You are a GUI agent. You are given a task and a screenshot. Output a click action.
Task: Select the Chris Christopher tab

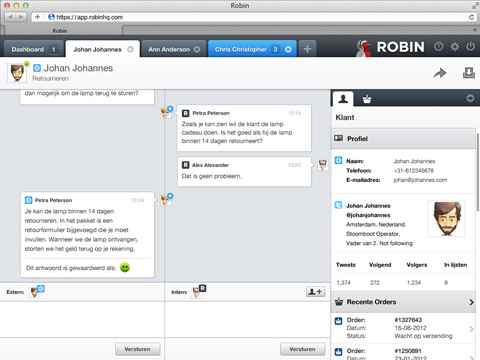click(x=252, y=49)
